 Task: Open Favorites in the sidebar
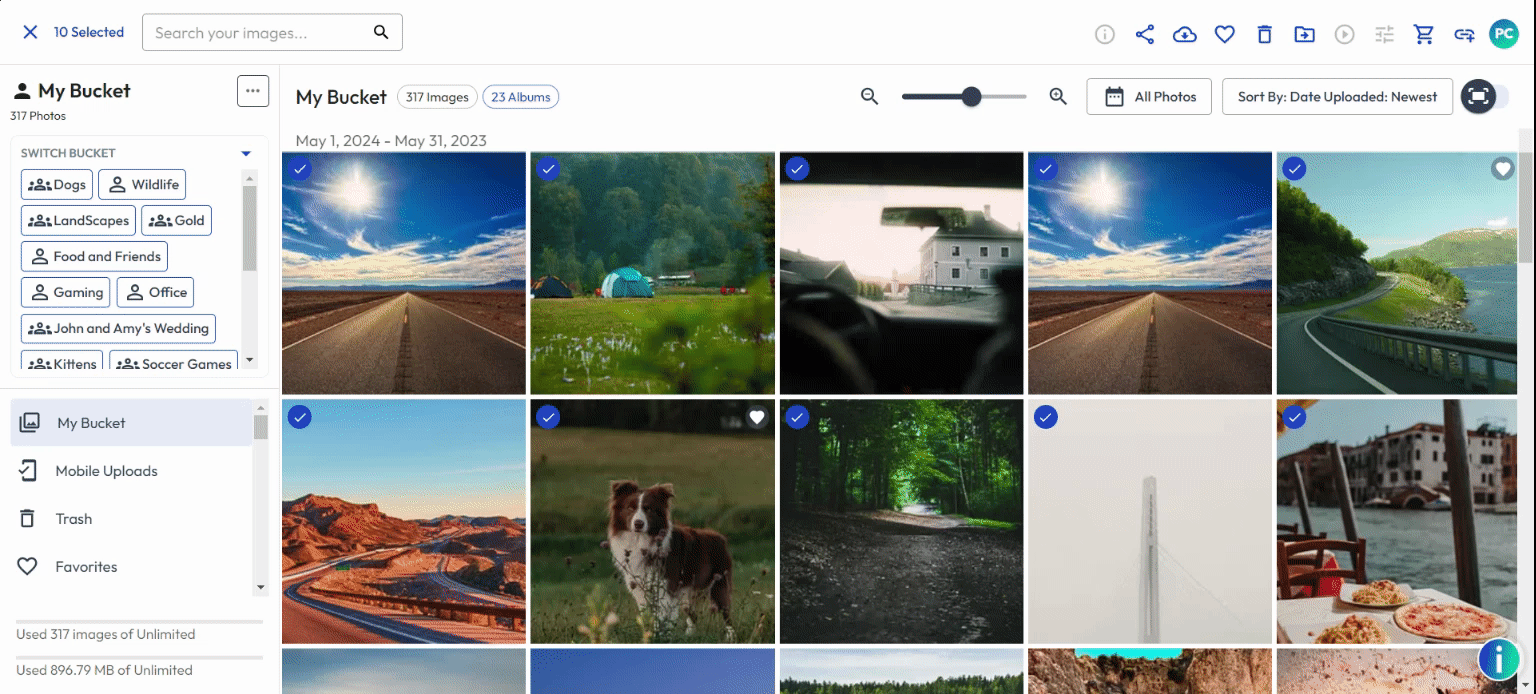(131, 567)
